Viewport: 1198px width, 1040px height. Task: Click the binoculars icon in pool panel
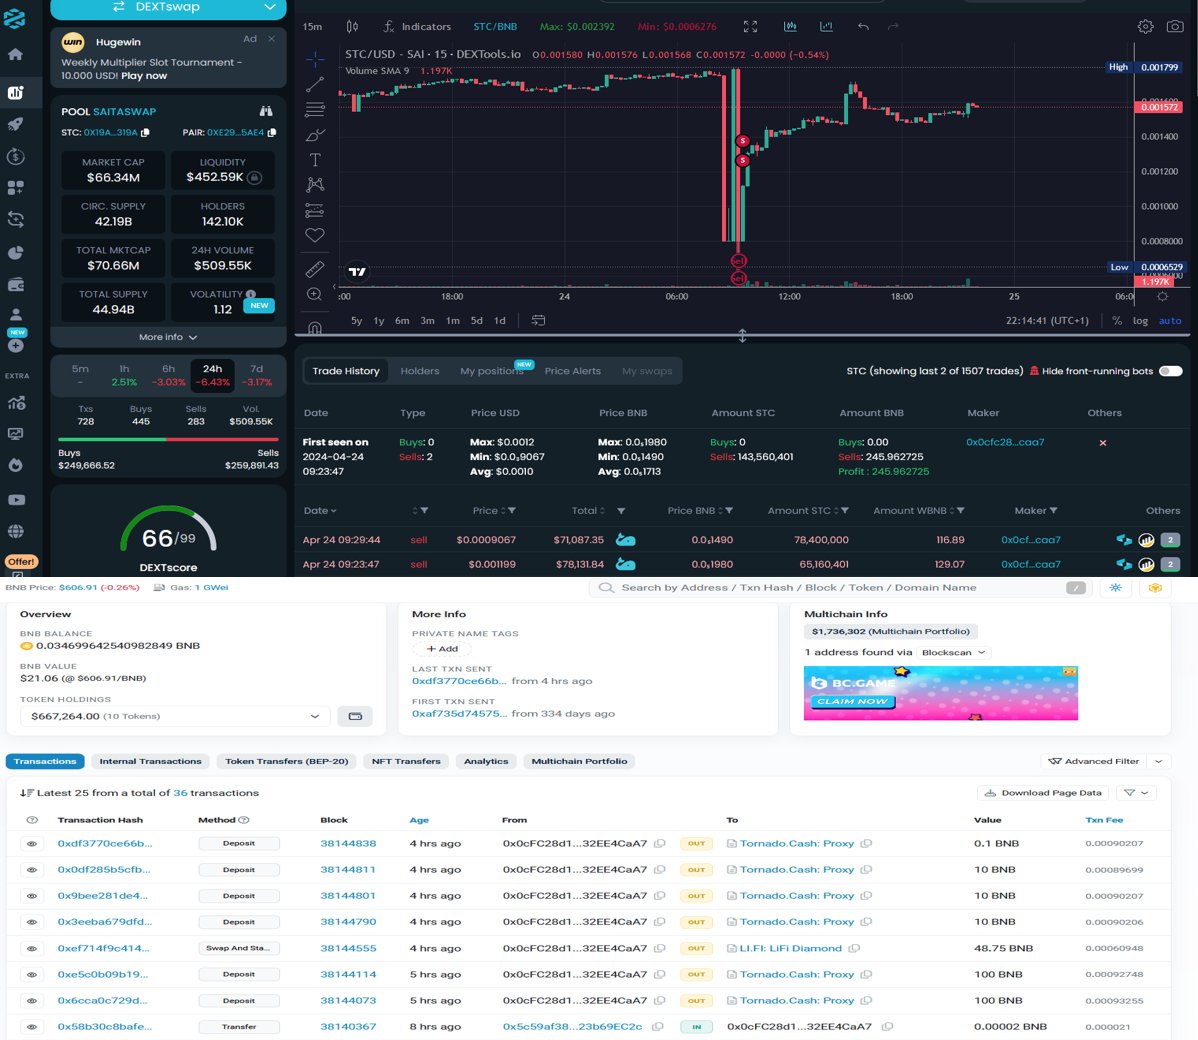click(266, 112)
